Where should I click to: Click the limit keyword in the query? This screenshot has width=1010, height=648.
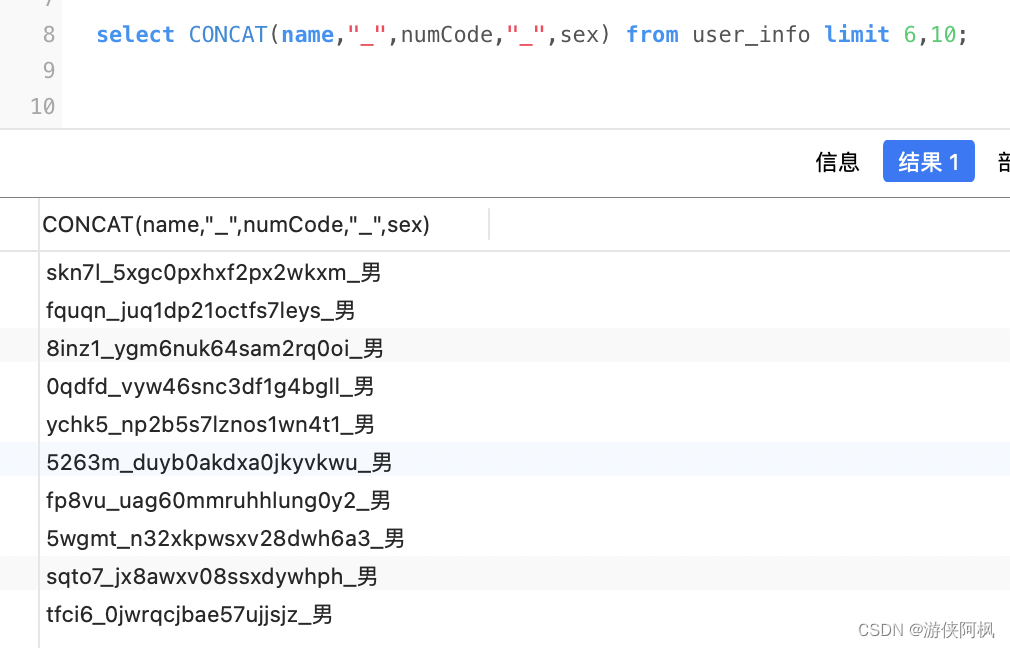pyautogui.click(x=857, y=34)
